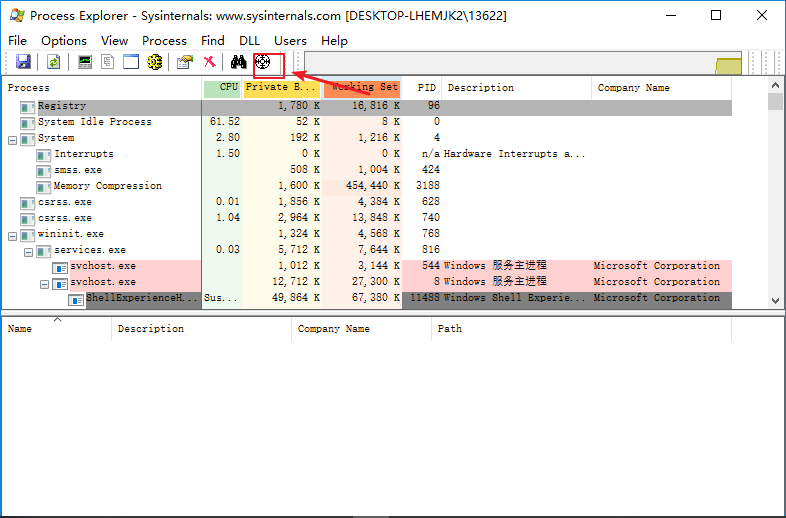Open the DLL menu

click(x=249, y=41)
